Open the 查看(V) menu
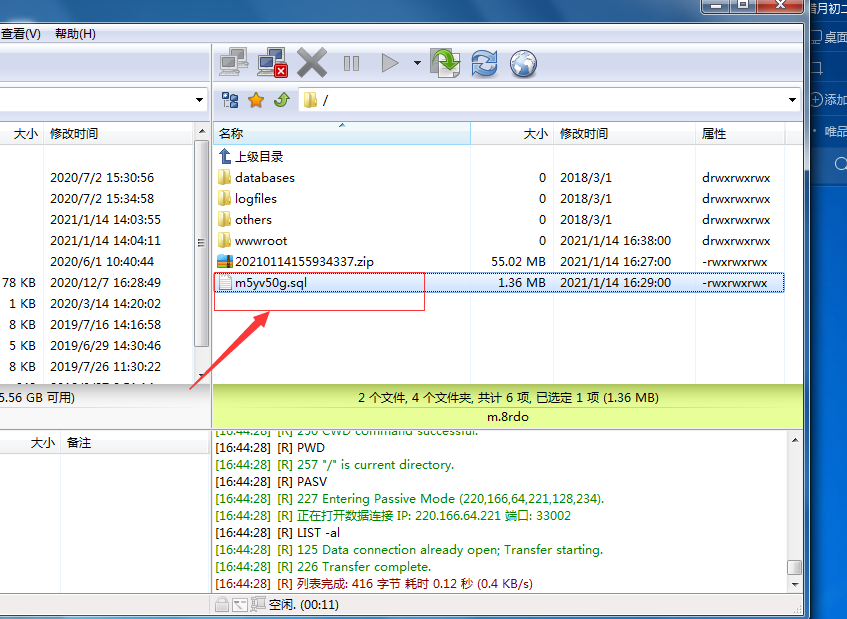 [x=21, y=34]
